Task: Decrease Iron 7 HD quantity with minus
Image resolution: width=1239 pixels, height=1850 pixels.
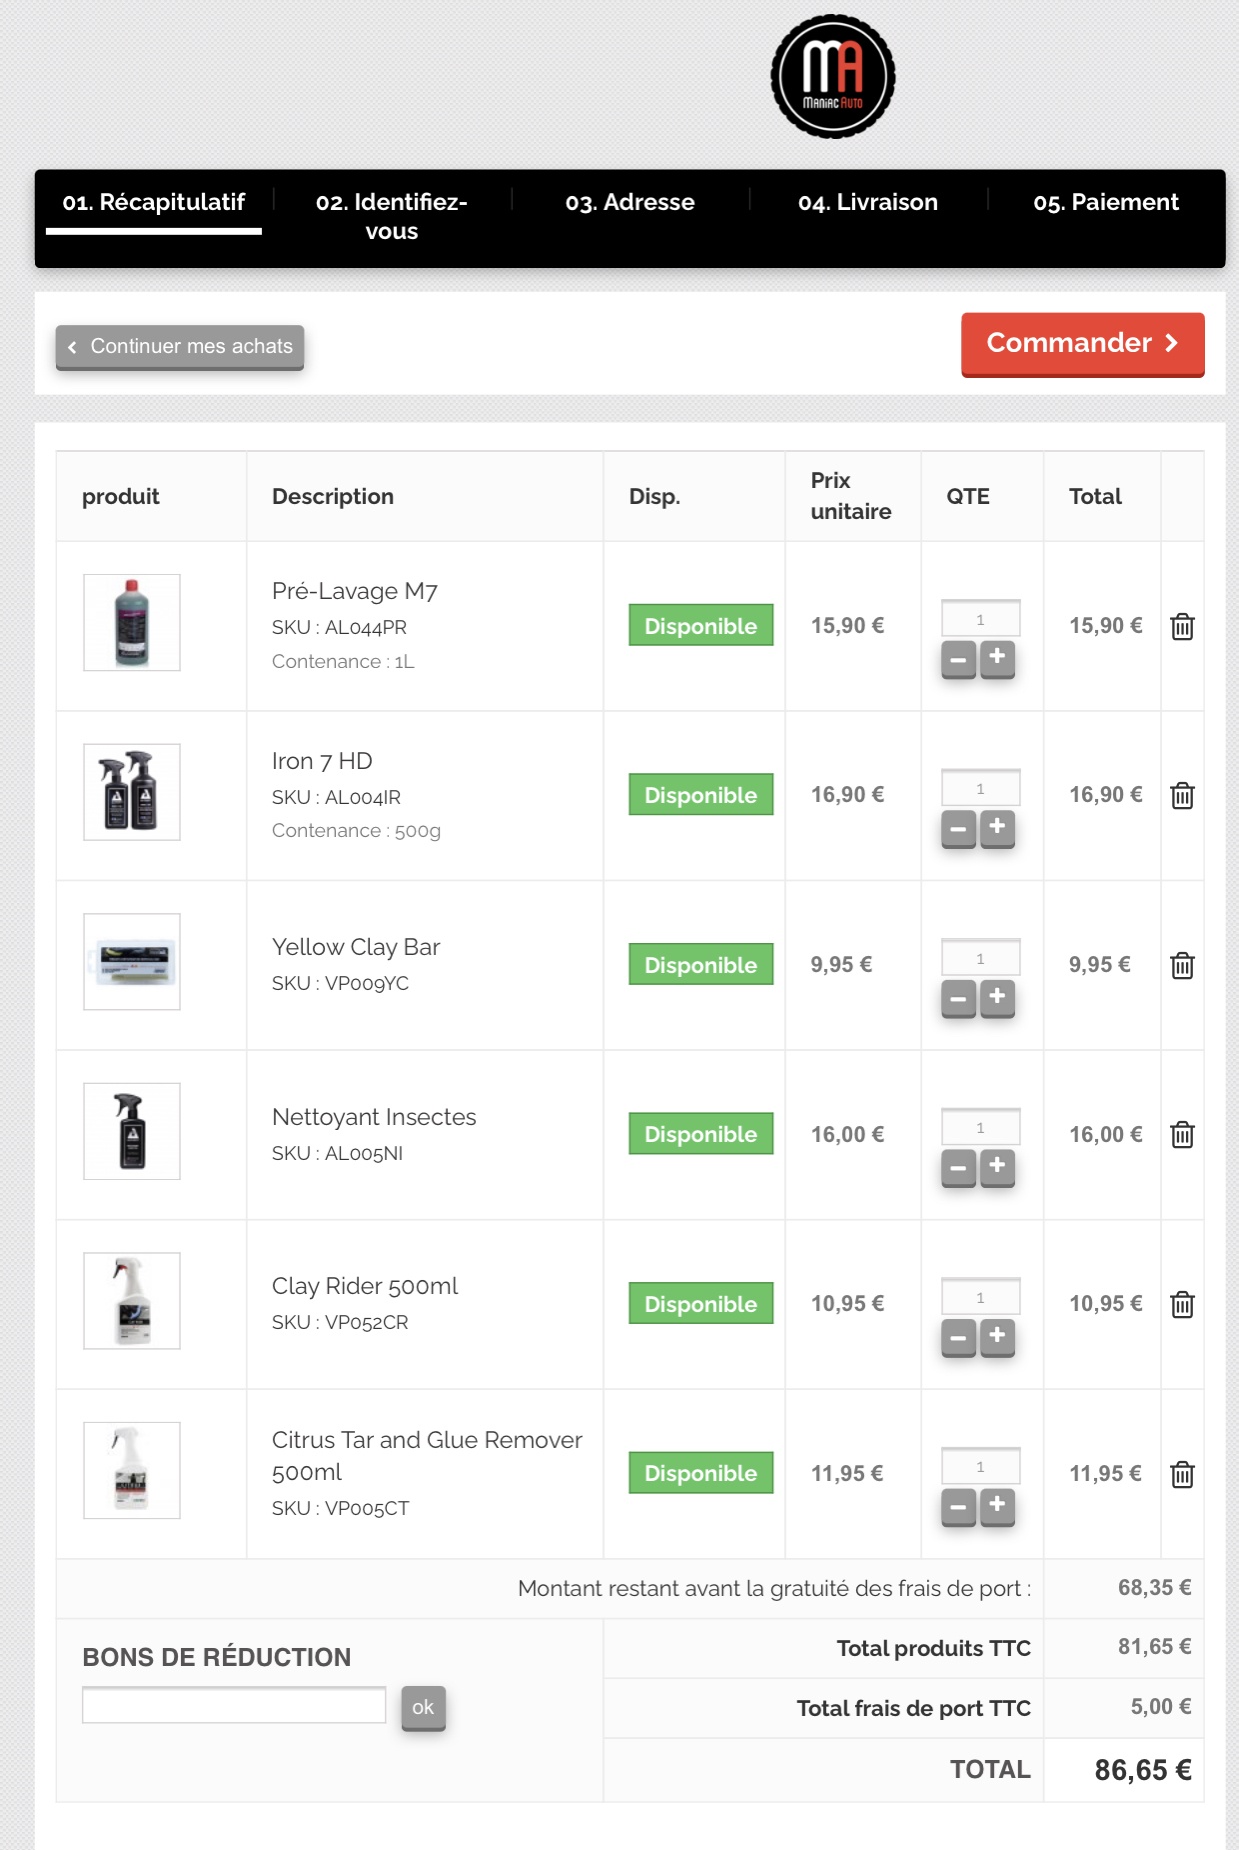Action: coord(958,829)
